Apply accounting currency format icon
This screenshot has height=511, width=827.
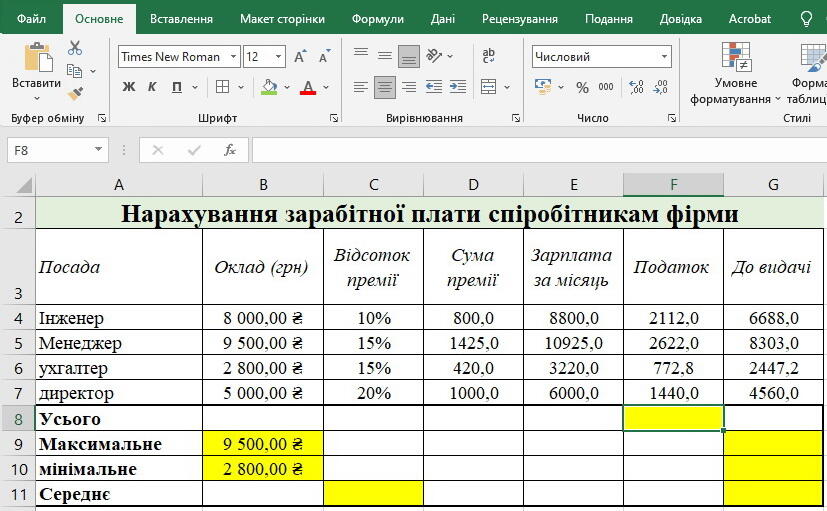(542, 87)
